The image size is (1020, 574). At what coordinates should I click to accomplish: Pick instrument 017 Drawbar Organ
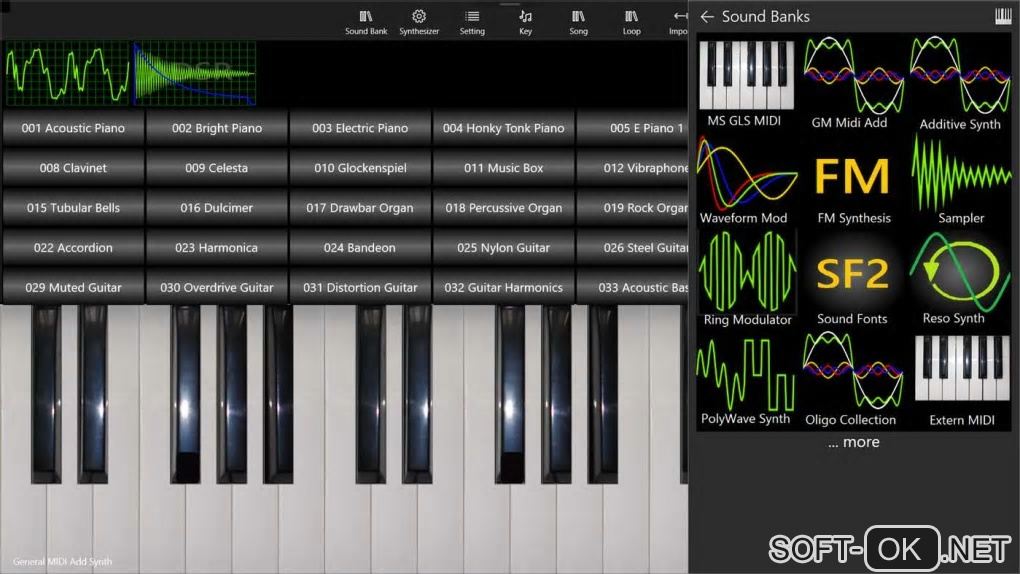(360, 208)
